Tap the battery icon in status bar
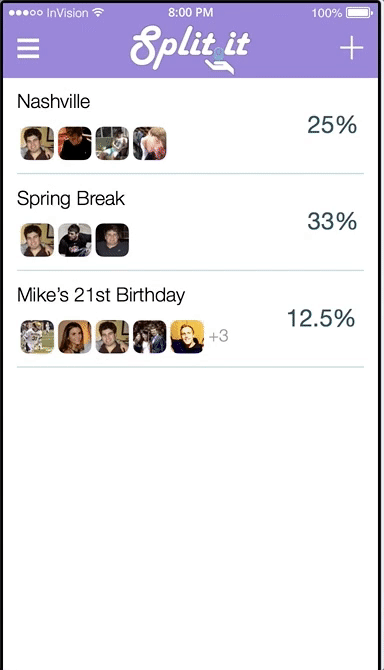 (x=359, y=13)
